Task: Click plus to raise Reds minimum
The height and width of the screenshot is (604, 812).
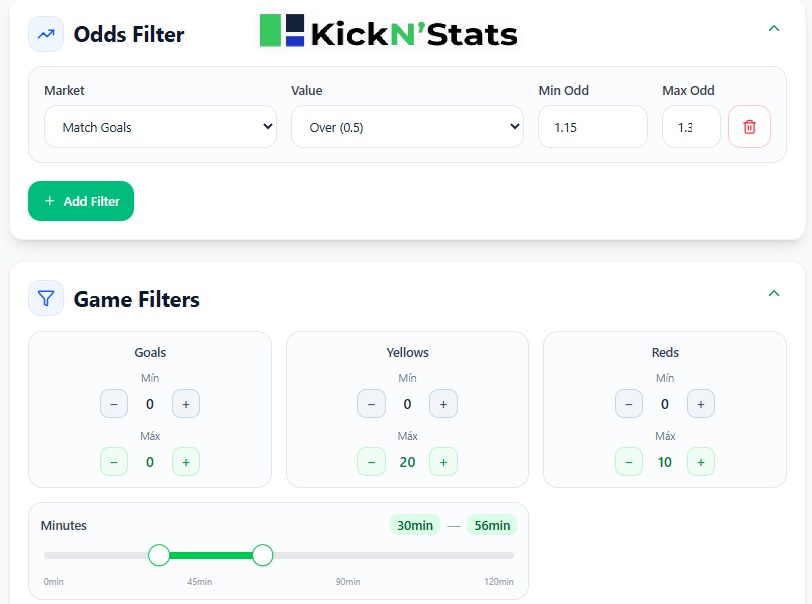Action: [701, 403]
